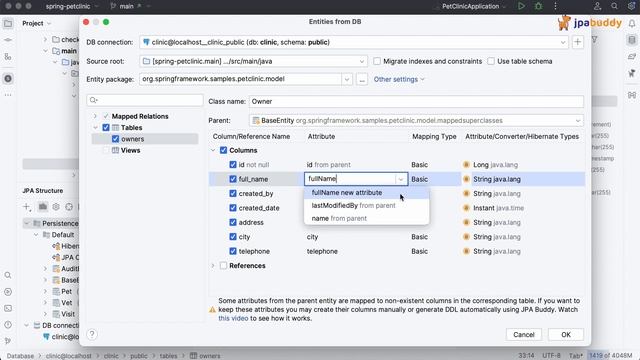
Task: Confirm with the OK button
Action: coord(566,335)
